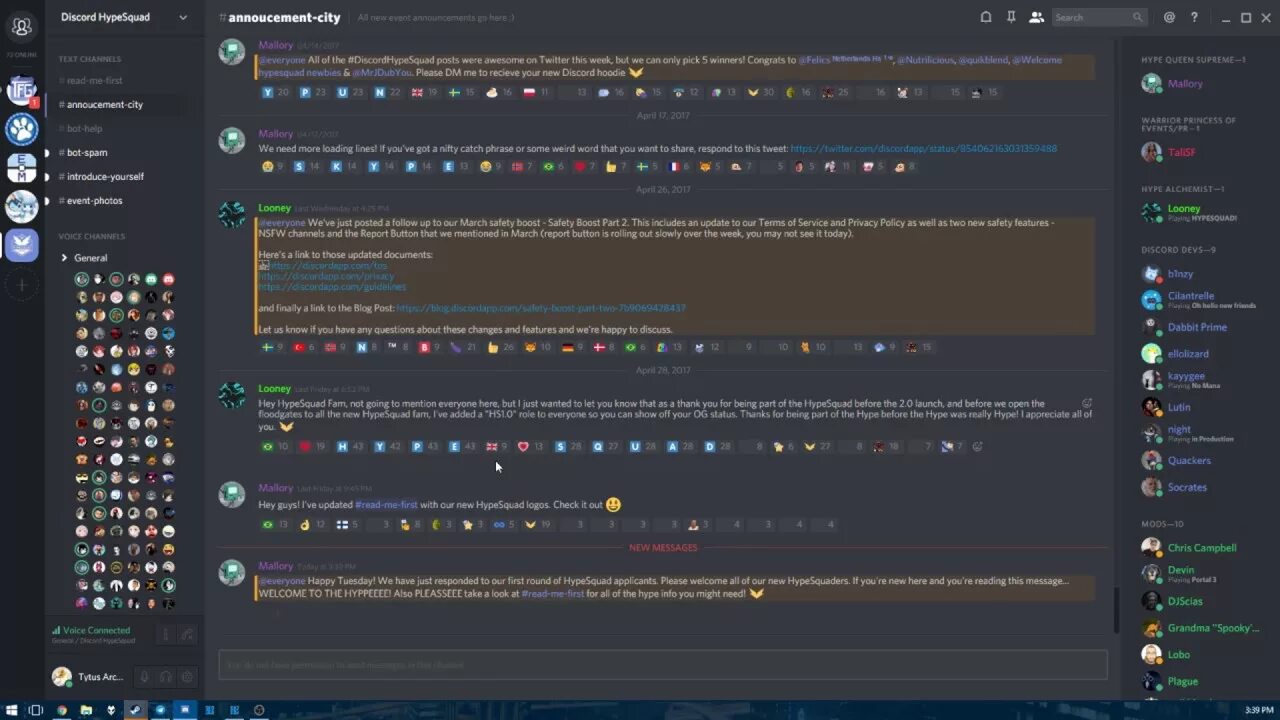Switch to the fox avatar server icon
The image size is (1280, 720).
[x=22, y=206]
